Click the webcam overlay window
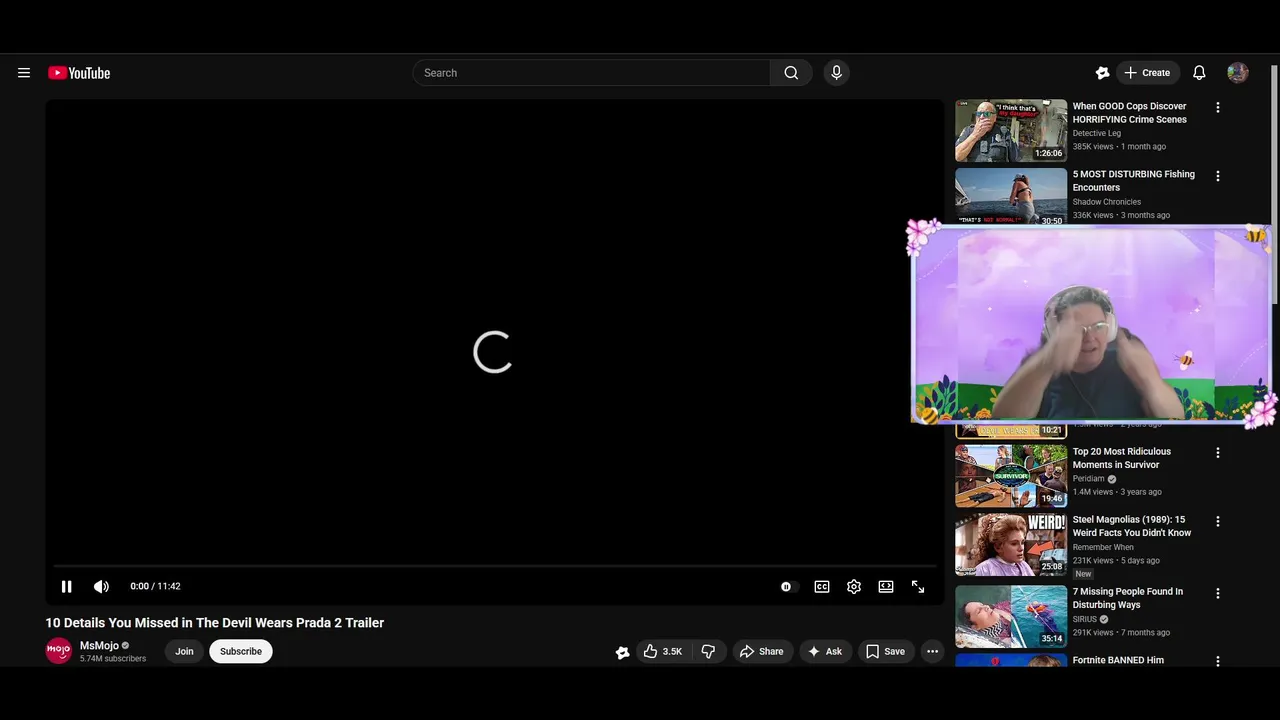 [1092, 324]
